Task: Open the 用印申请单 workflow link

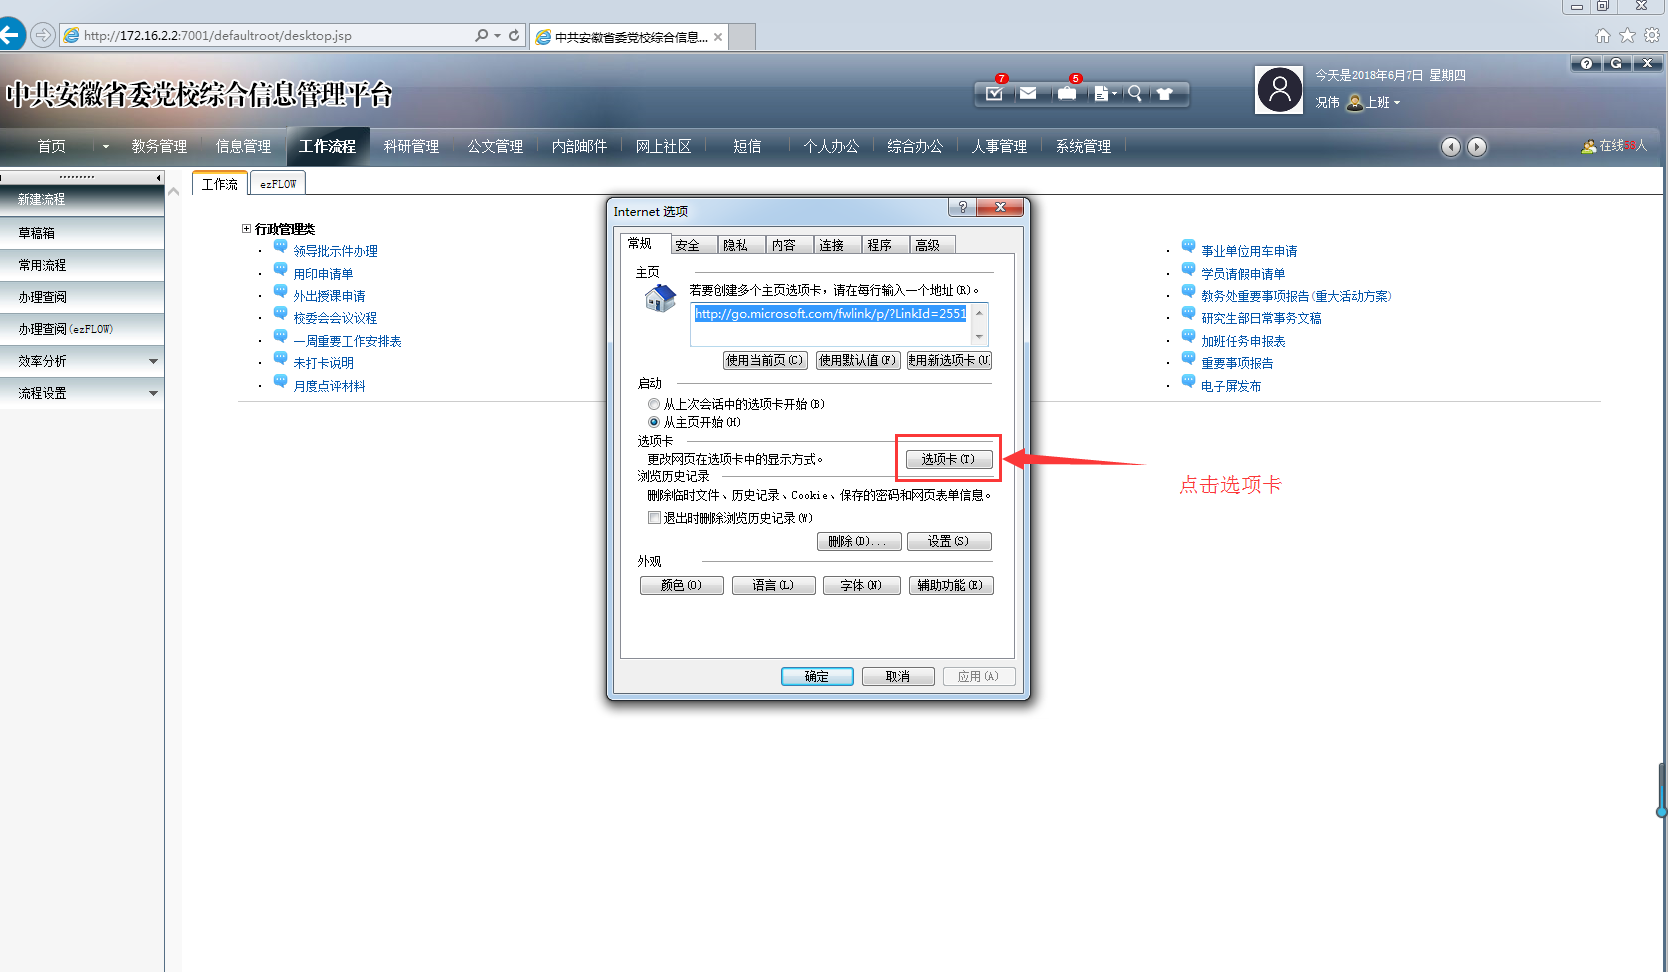Action: [323, 274]
